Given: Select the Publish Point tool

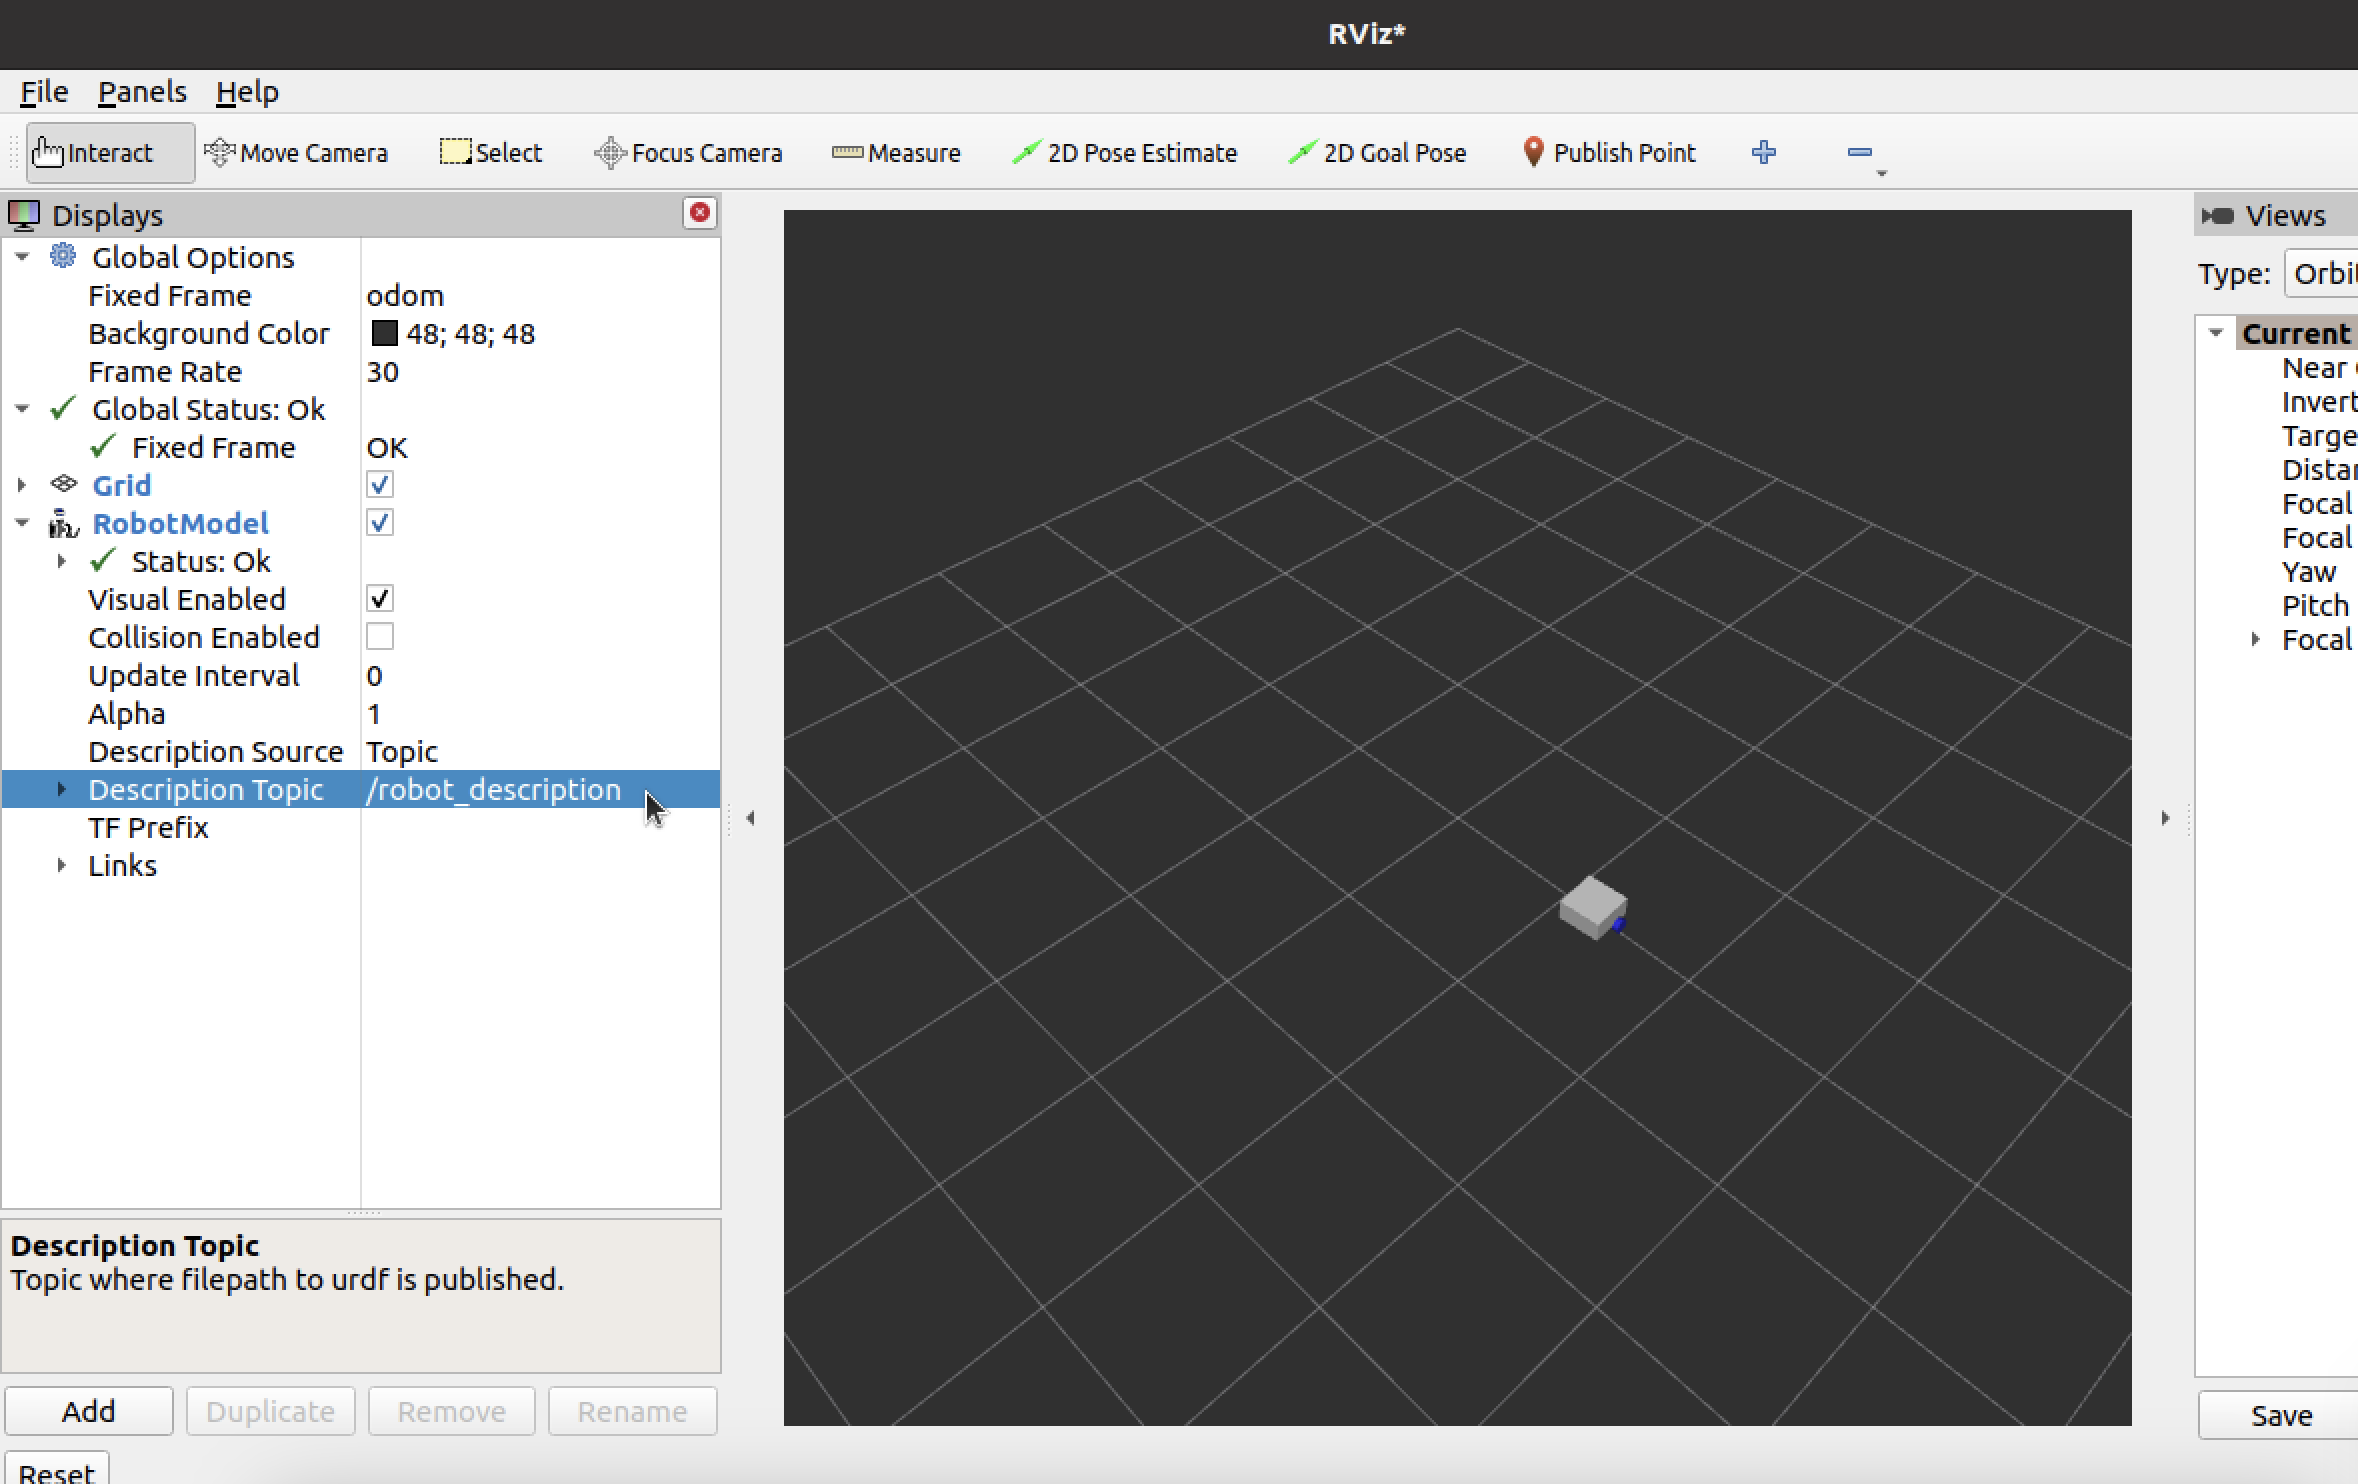Looking at the screenshot, I should pyautogui.click(x=1610, y=153).
